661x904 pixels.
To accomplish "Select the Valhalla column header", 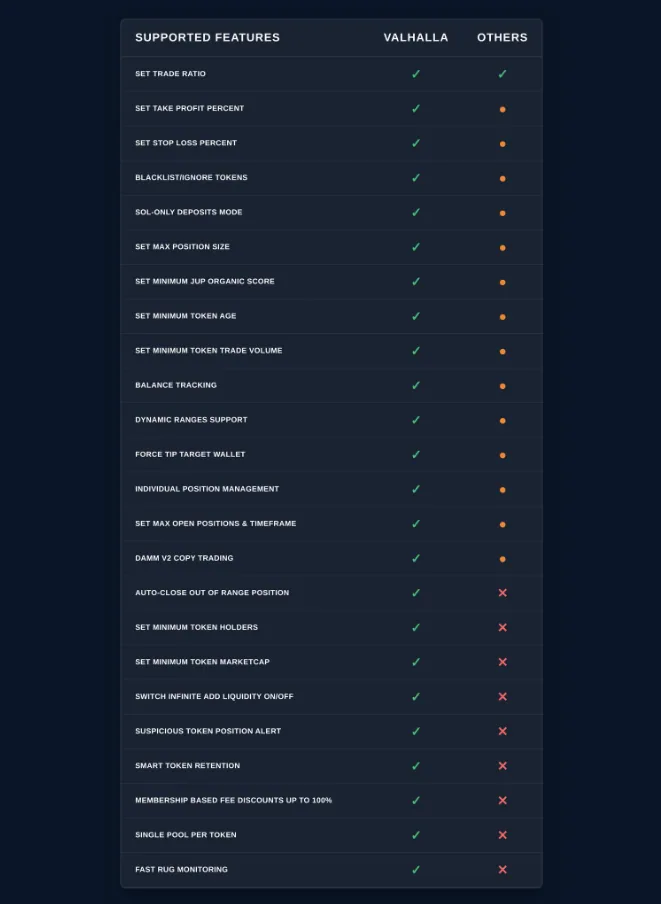I will pos(416,37).
